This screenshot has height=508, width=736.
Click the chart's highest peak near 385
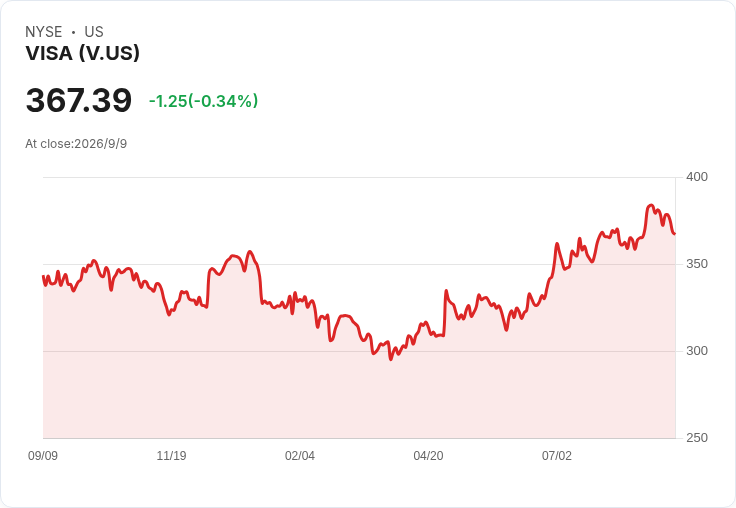coord(651,205)
